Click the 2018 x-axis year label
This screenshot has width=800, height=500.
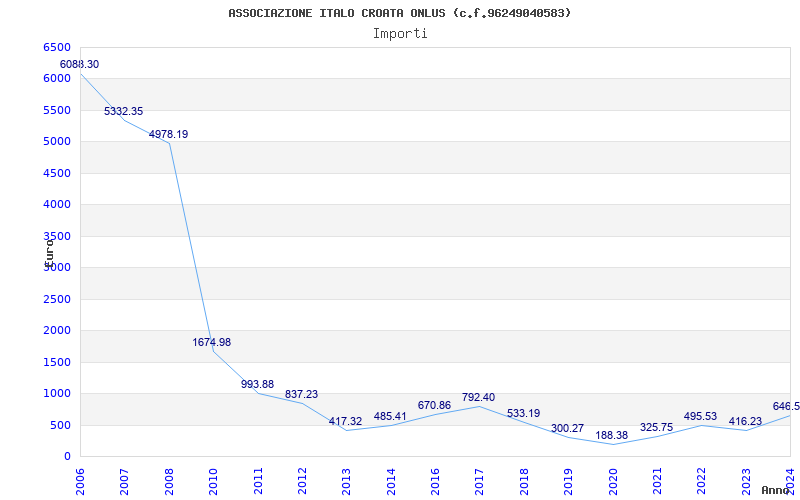pyautogui.click(x=523, y=482)
